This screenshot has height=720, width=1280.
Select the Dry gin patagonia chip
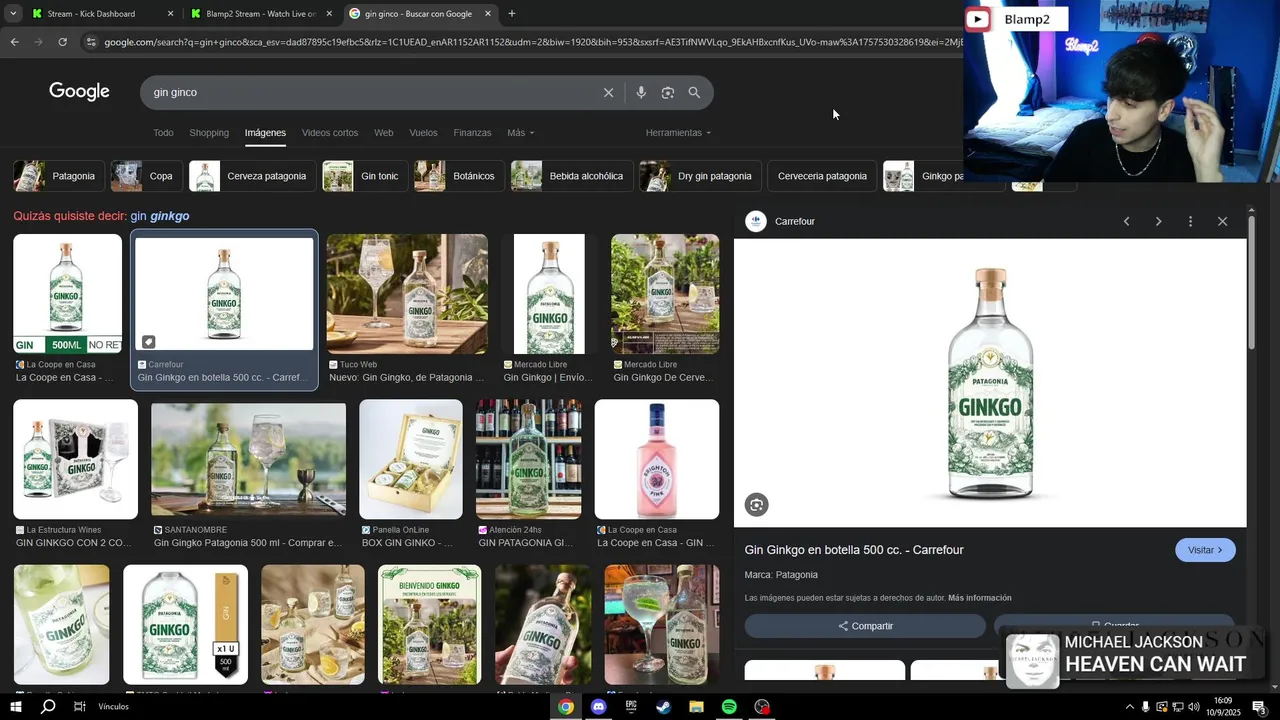700,176
